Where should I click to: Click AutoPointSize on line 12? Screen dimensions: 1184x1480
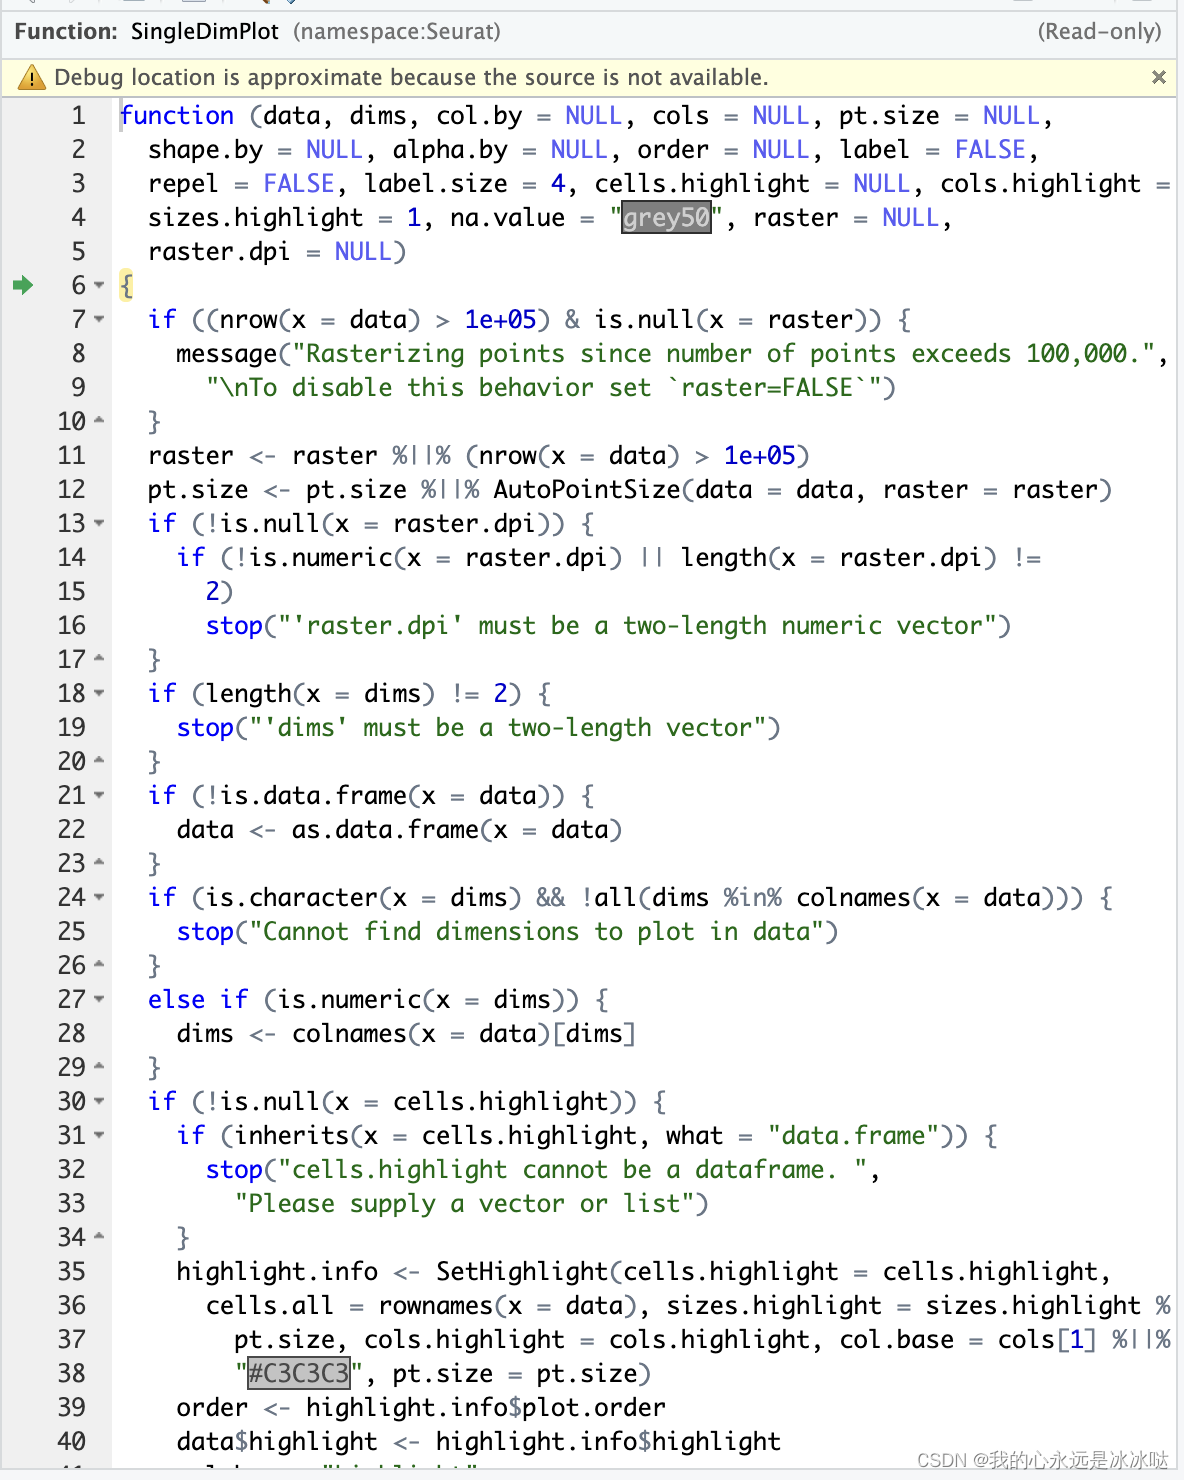pos(588,489)
